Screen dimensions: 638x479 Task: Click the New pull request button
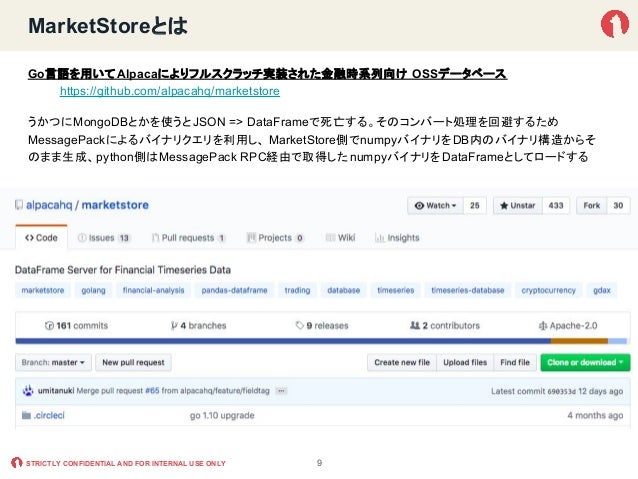tap(133, 362)
